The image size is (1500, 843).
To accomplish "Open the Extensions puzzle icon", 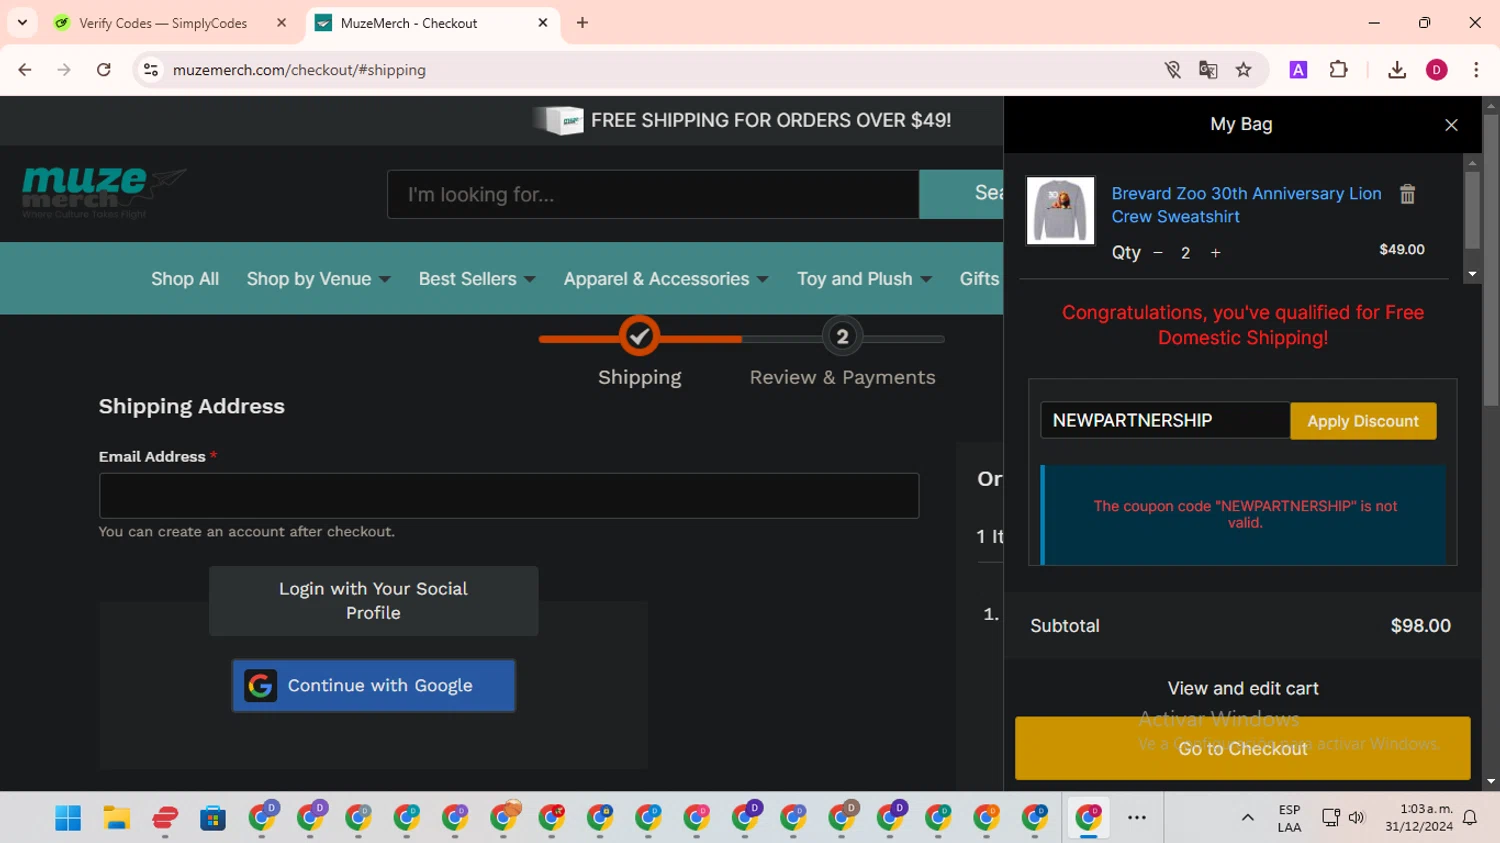I will 1338,70.
